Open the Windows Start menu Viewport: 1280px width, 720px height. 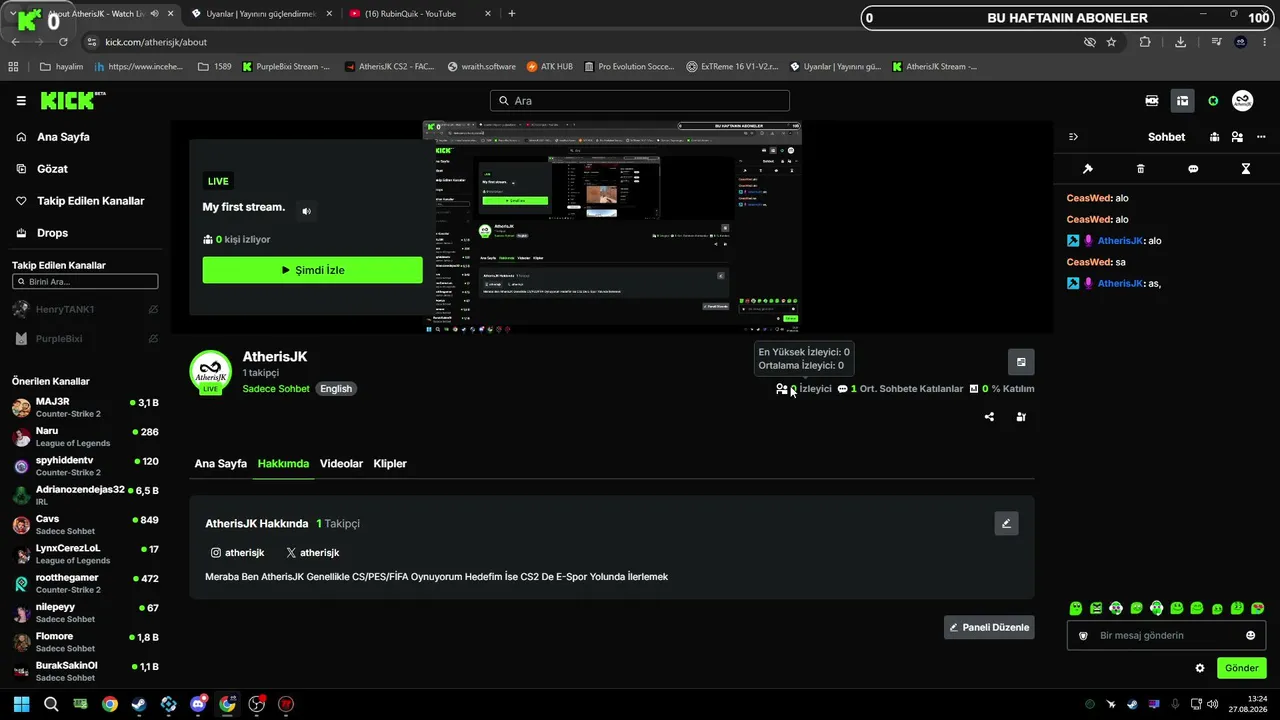click(21, 704)
